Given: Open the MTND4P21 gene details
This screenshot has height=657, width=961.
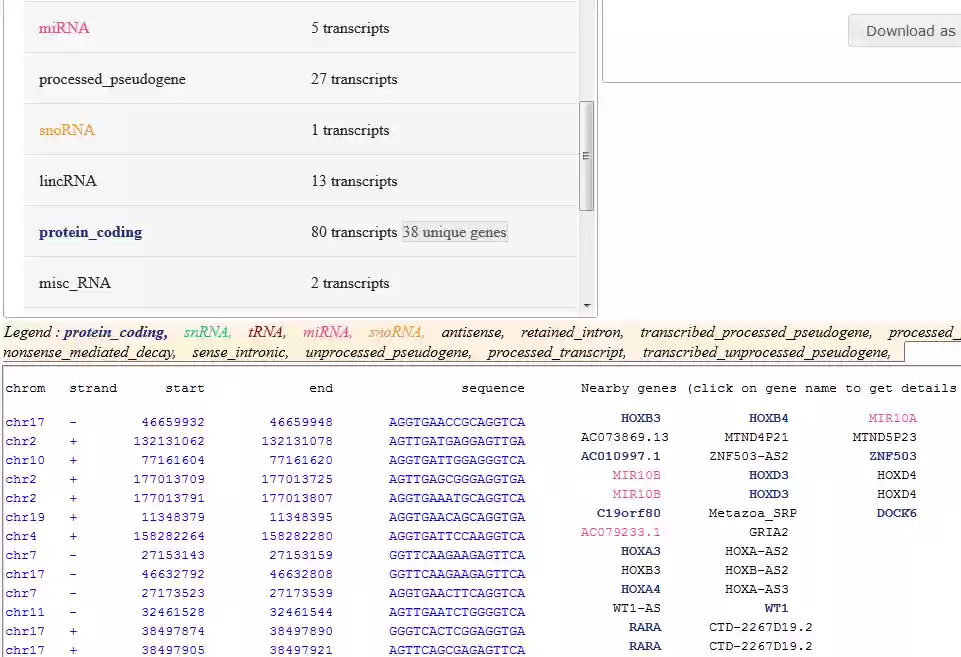Looking at the screenshot, I should click(x=756, y=437).
